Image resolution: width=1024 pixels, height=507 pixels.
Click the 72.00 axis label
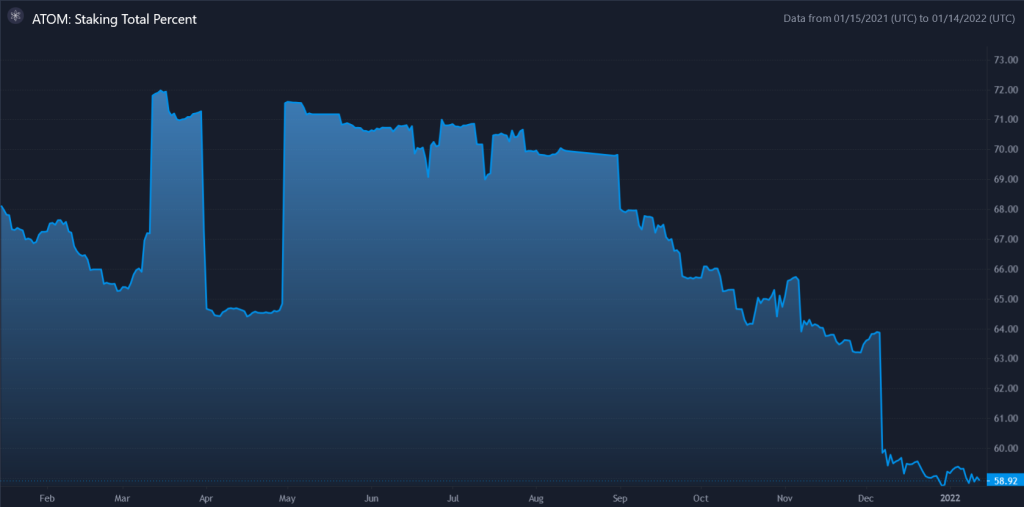1006,90
